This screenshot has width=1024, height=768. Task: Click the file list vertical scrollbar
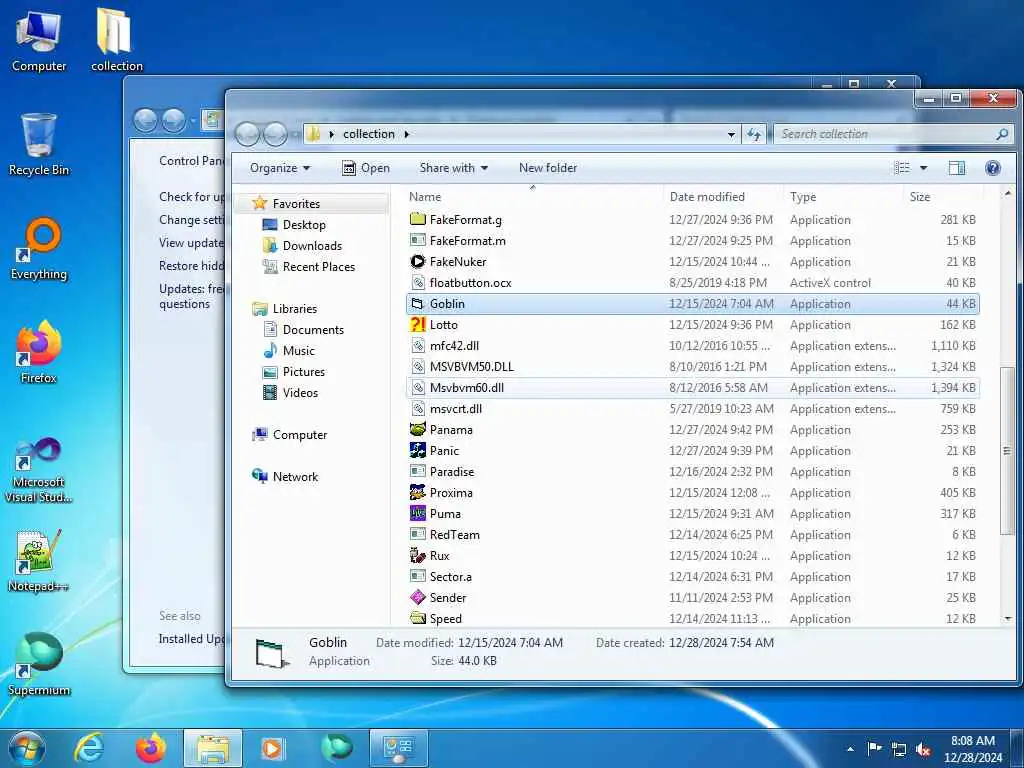1006,451
